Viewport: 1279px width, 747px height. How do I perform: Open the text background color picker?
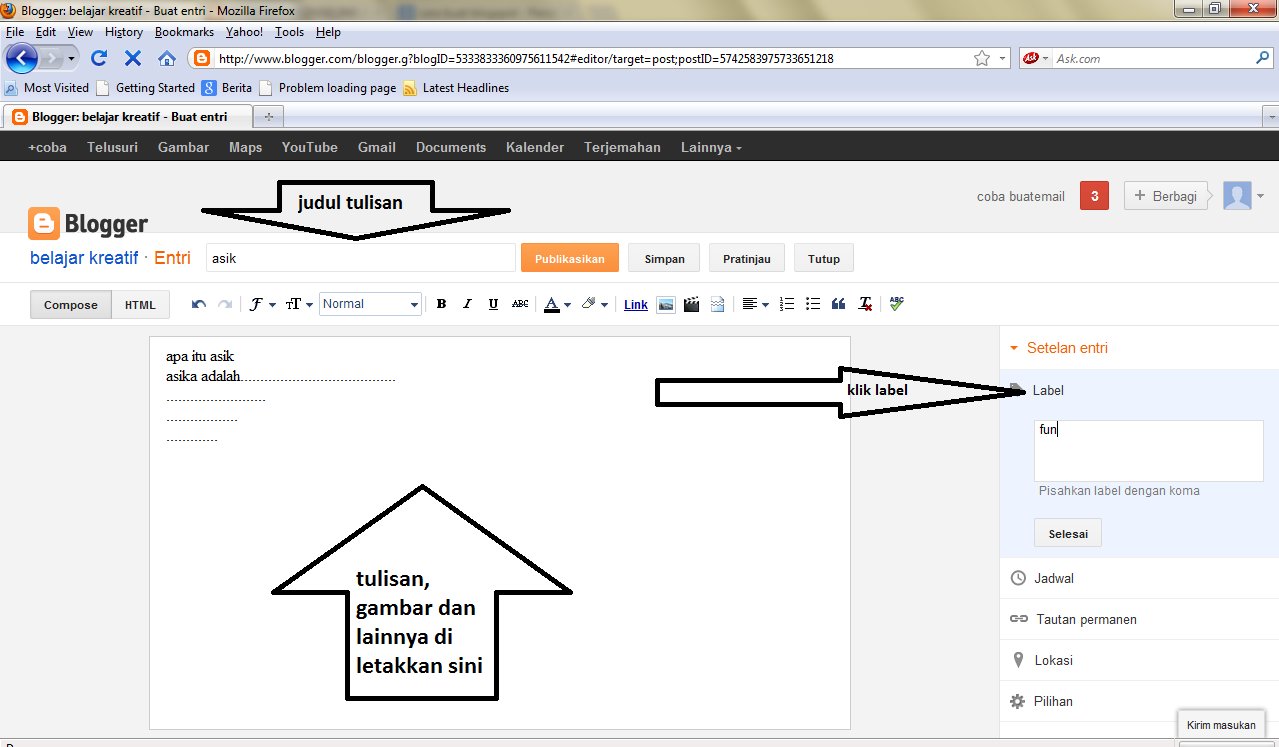tap(594, 304)
